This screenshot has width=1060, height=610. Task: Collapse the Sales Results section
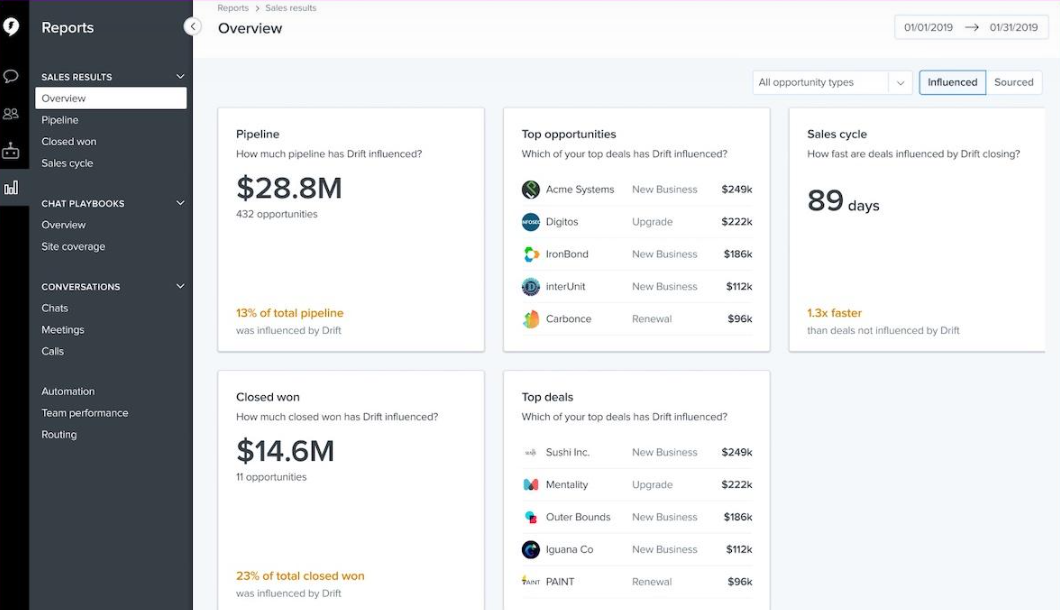click(180, 77)
